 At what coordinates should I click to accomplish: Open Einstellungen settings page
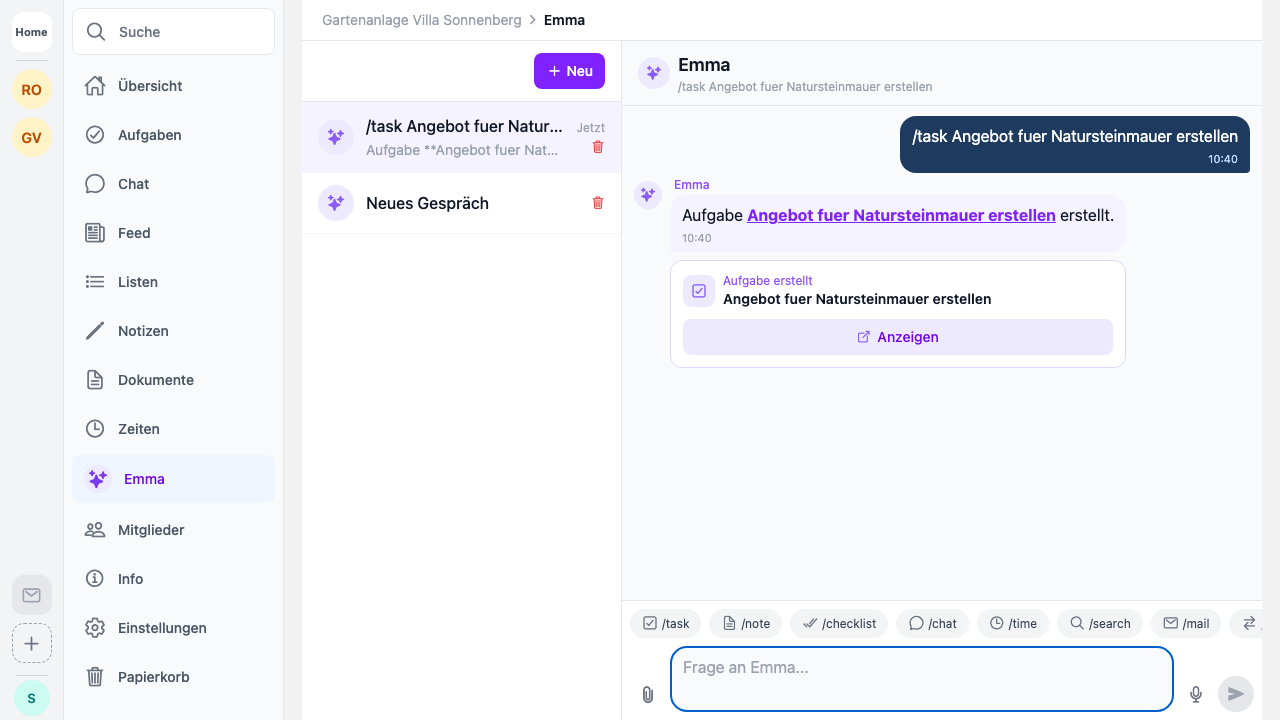(162, 628)
